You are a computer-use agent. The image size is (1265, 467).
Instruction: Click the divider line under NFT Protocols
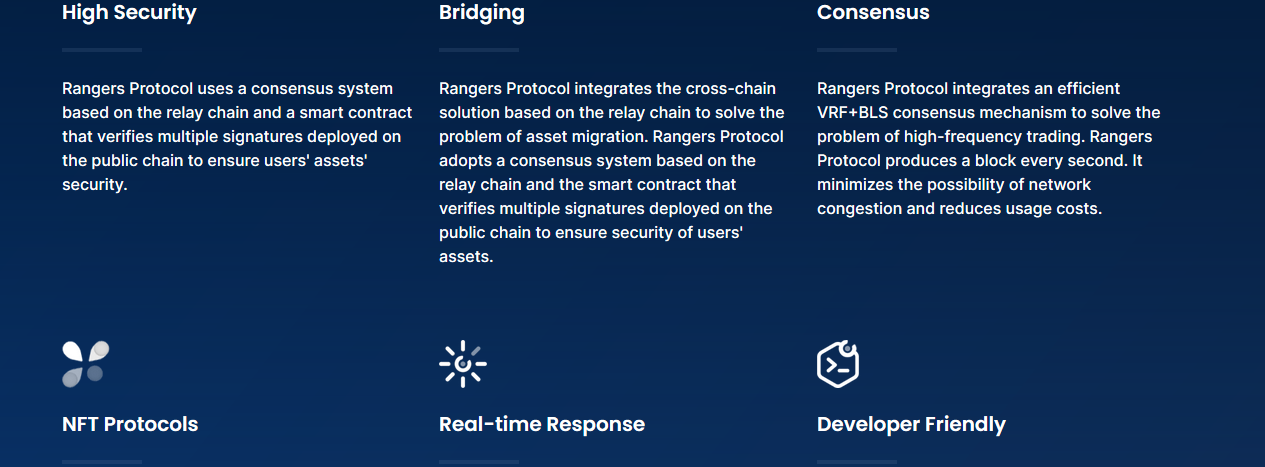coord(102,462)
